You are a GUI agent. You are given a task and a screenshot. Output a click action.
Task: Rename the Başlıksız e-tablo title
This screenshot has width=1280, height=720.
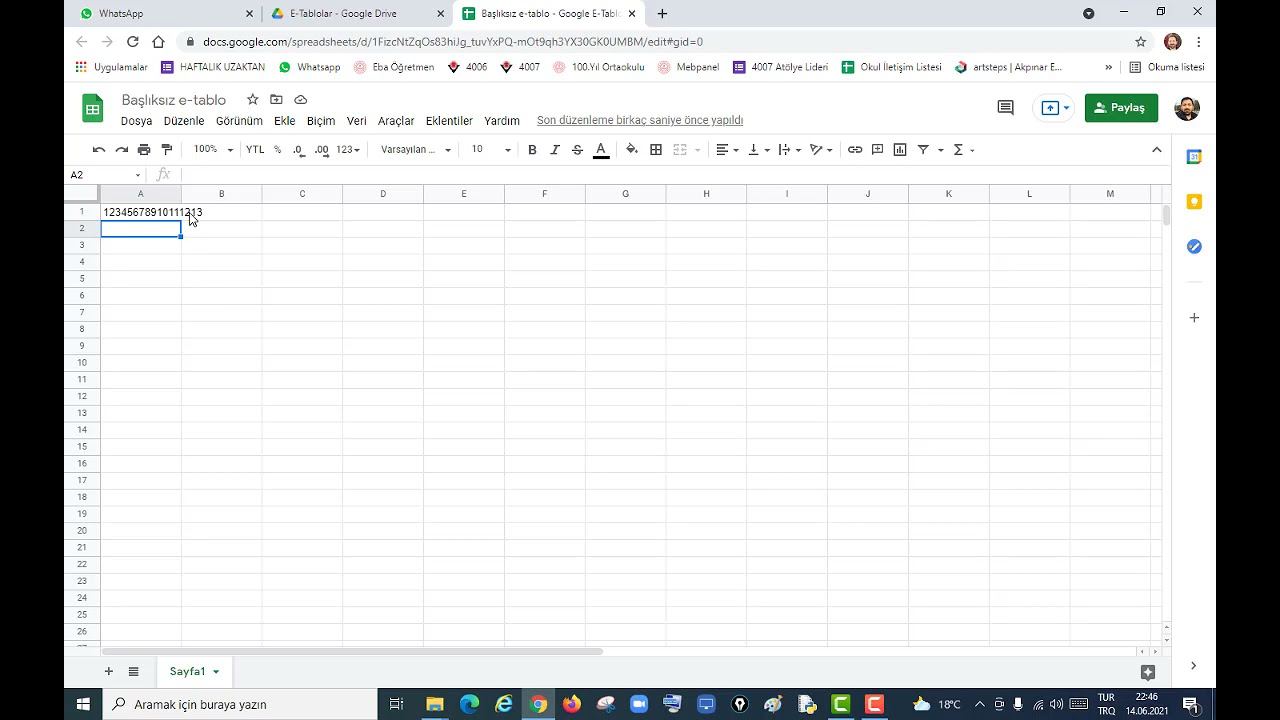[x=174, y=100]
